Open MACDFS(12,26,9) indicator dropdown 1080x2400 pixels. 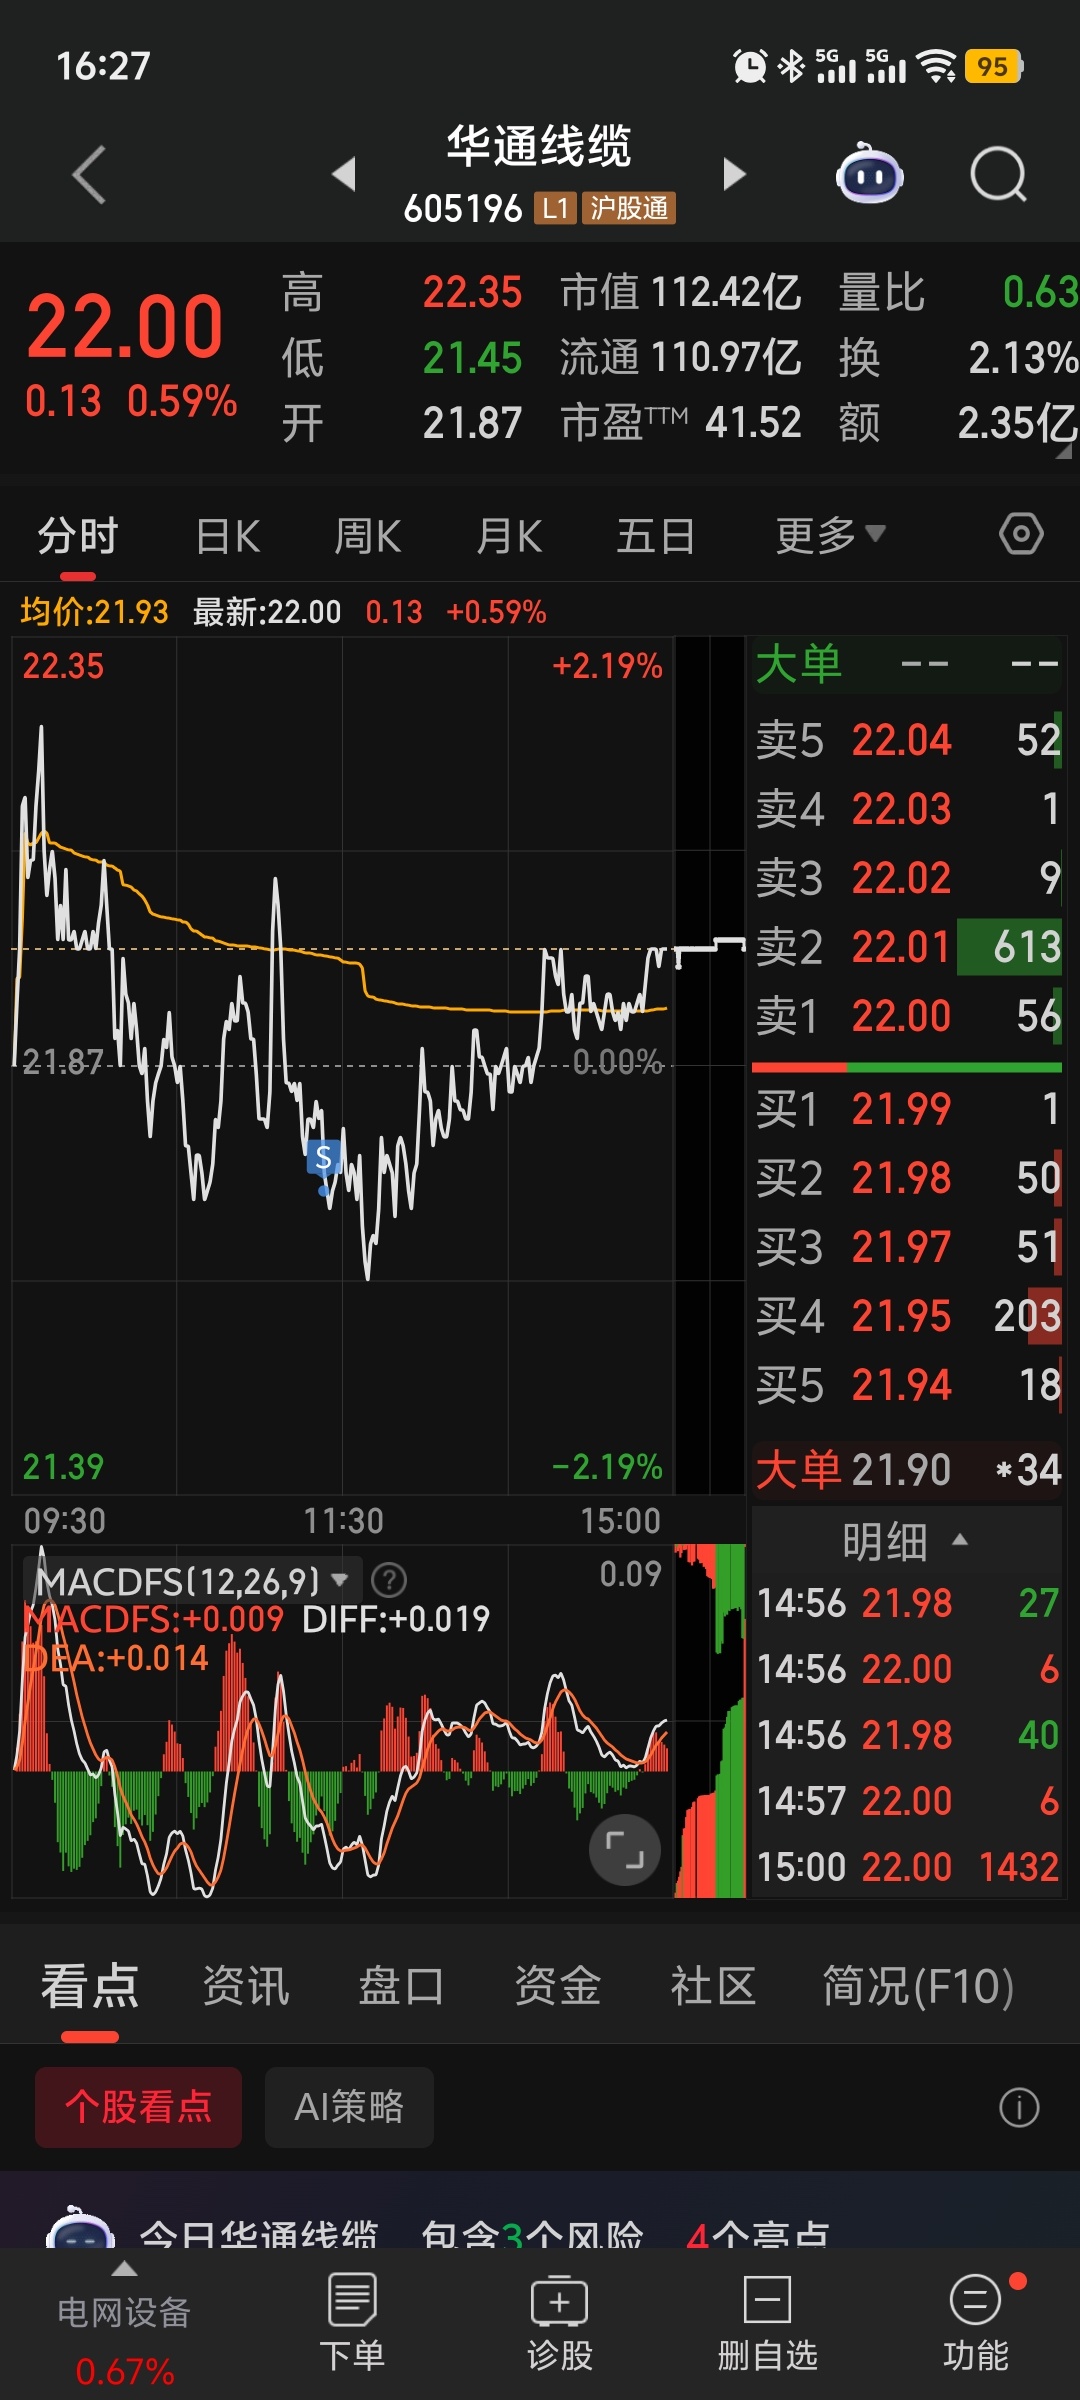pos(191,1581)
